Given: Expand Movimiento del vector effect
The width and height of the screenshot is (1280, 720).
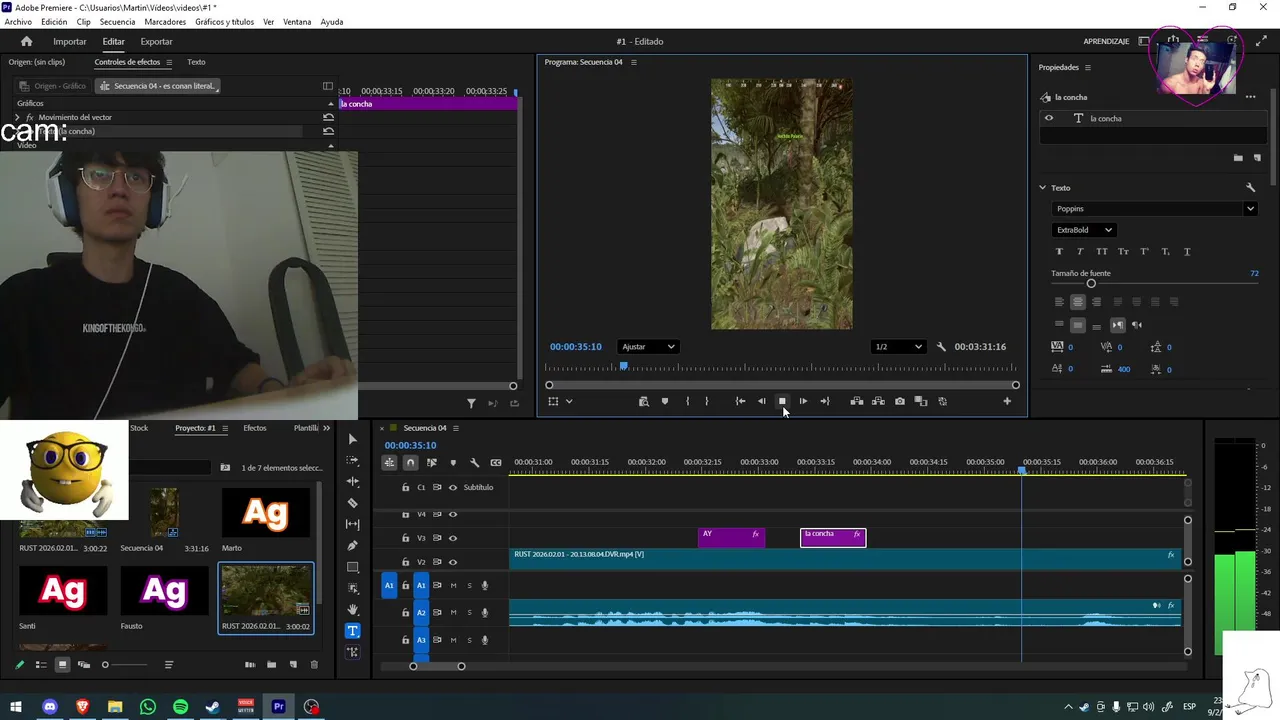Looking at the screenshot, I should 17,117.
